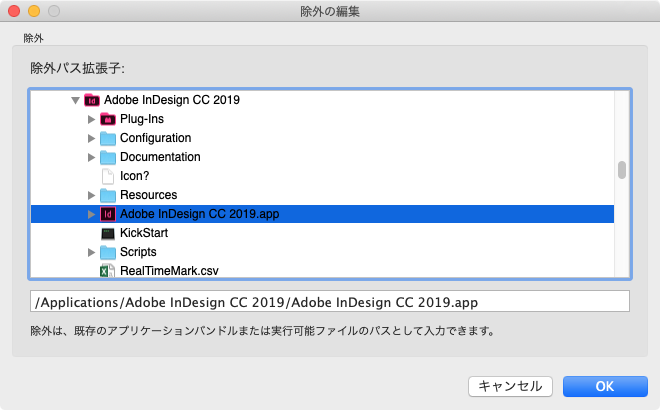
Task: Click the Configuration folder icon
Action: [x=108, y=138]
